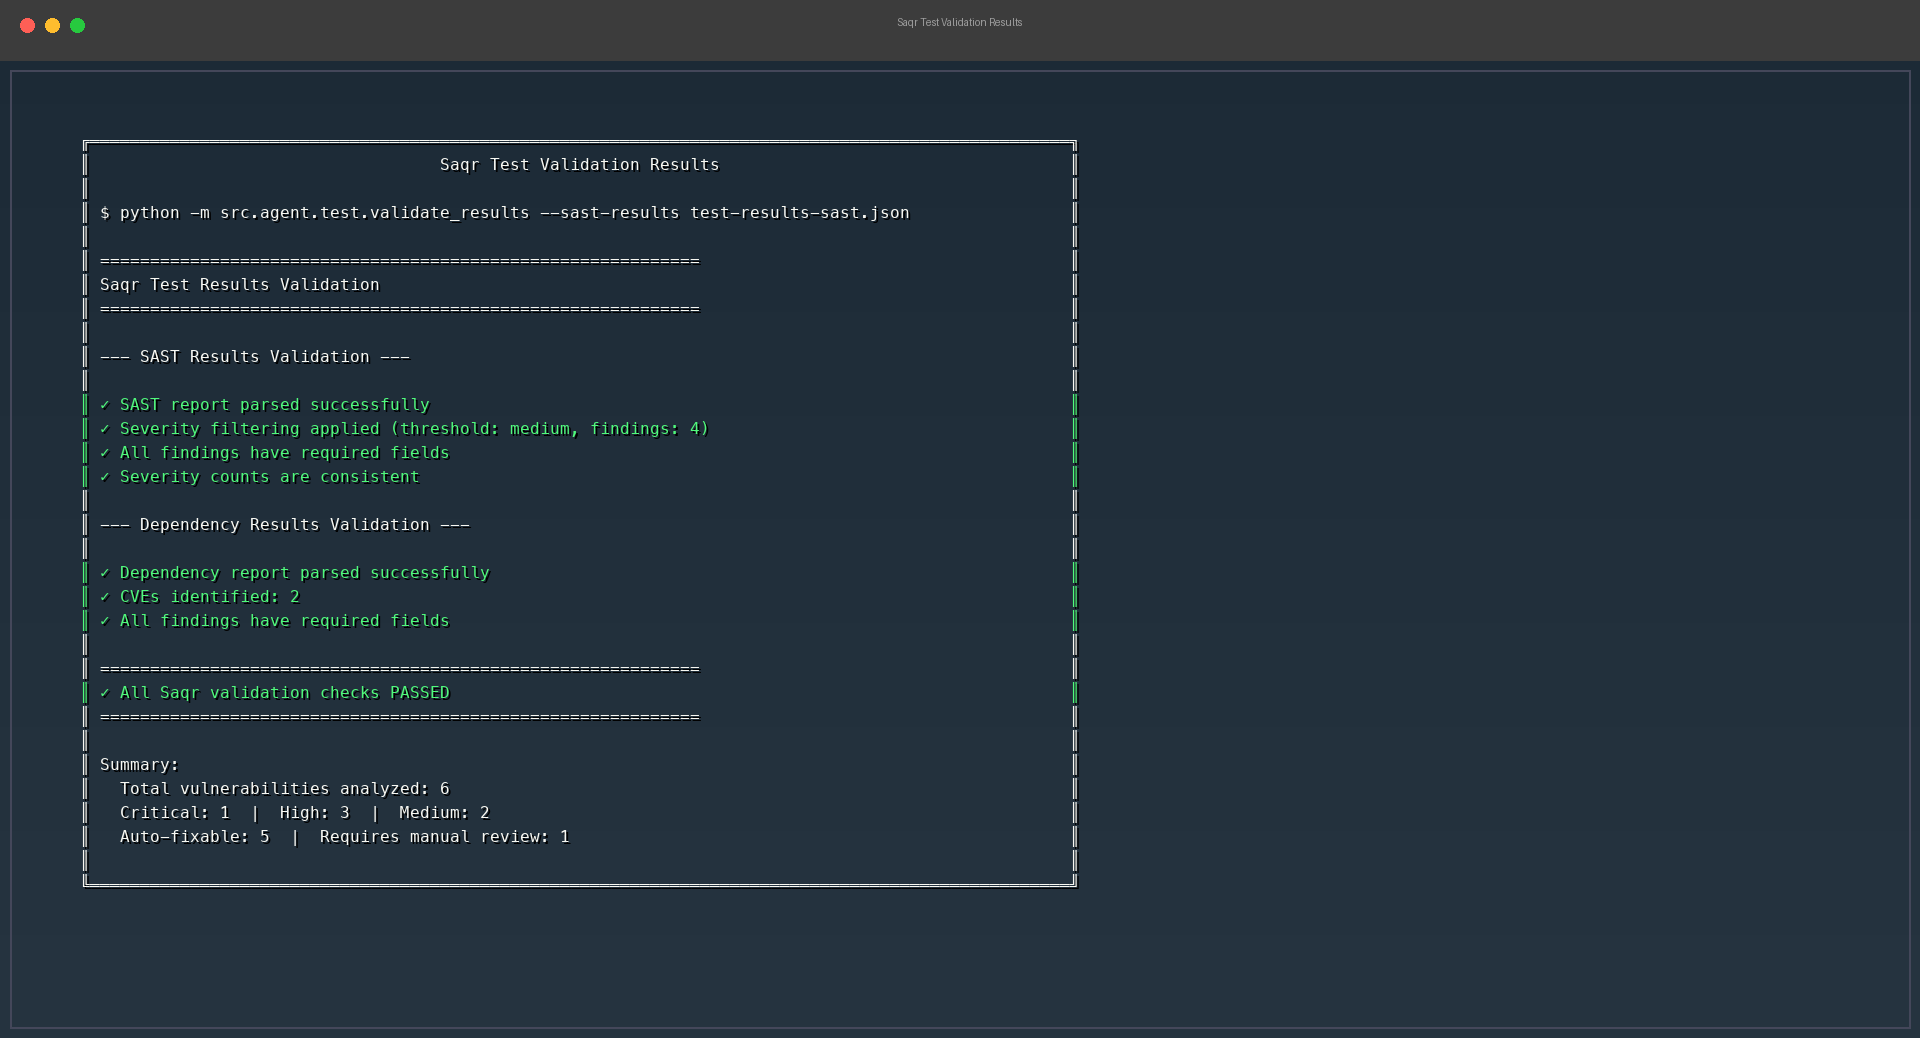
Task: Click the 'Medium: 2' value
Action: (444, 813)
